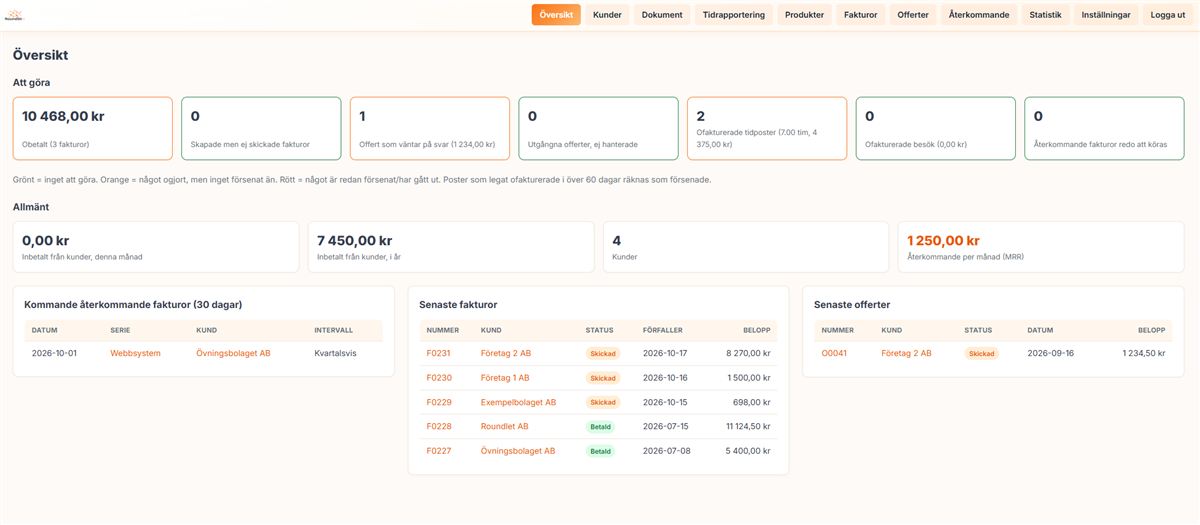Screen dimensions: 1200x525
Task: Switch to Tidrapportering
Action: [x=734, y=15]
